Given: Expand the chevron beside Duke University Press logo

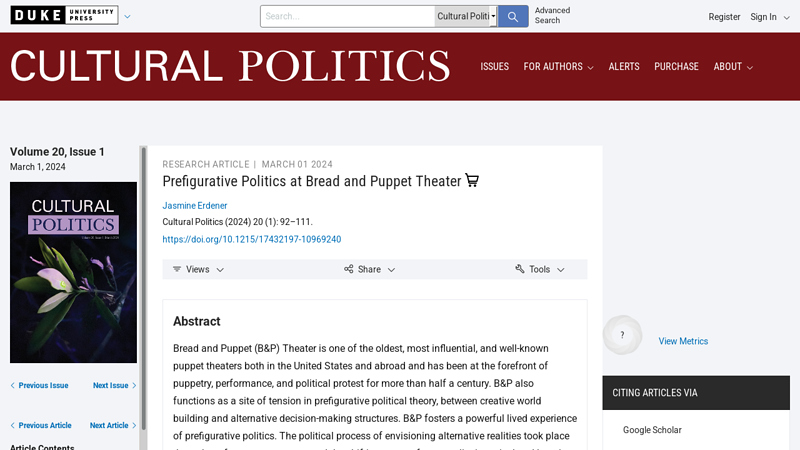Looking at the screenshot, I should coord(128,16).
